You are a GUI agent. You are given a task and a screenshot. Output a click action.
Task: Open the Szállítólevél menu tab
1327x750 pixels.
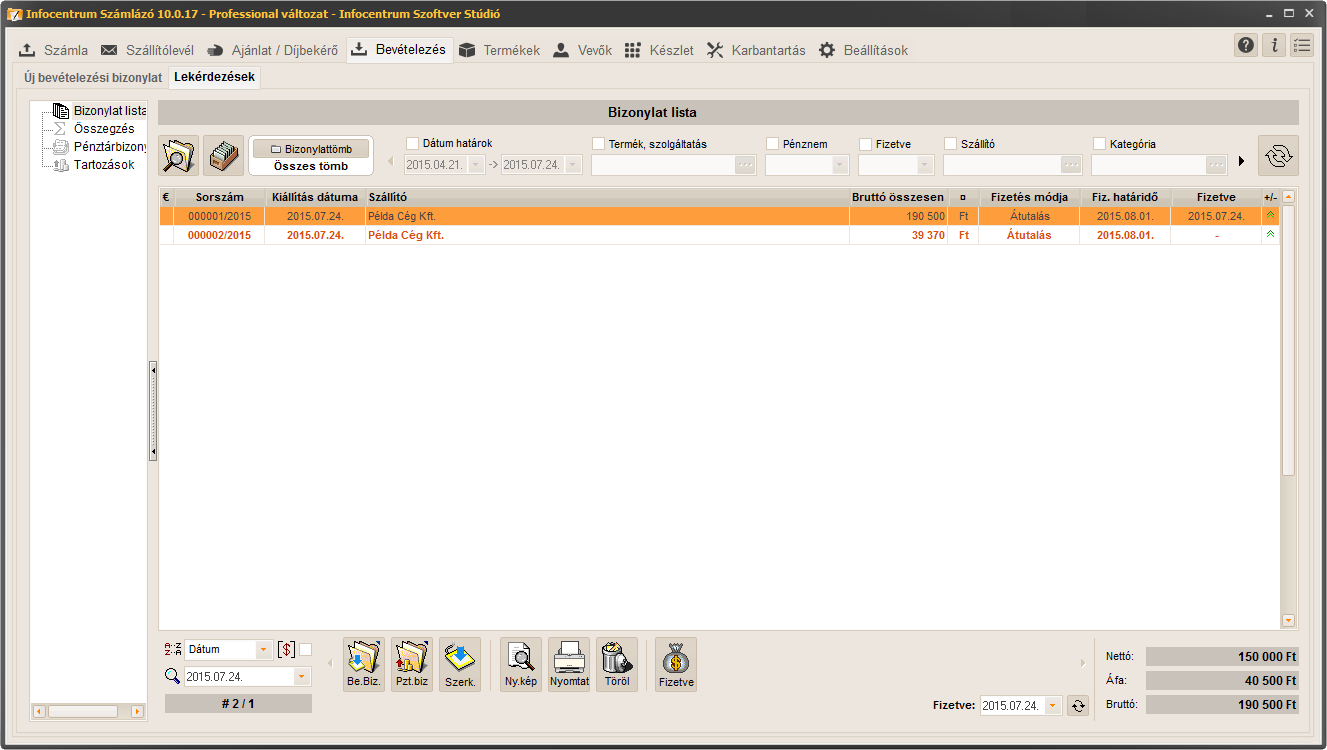tap(148, 50)
